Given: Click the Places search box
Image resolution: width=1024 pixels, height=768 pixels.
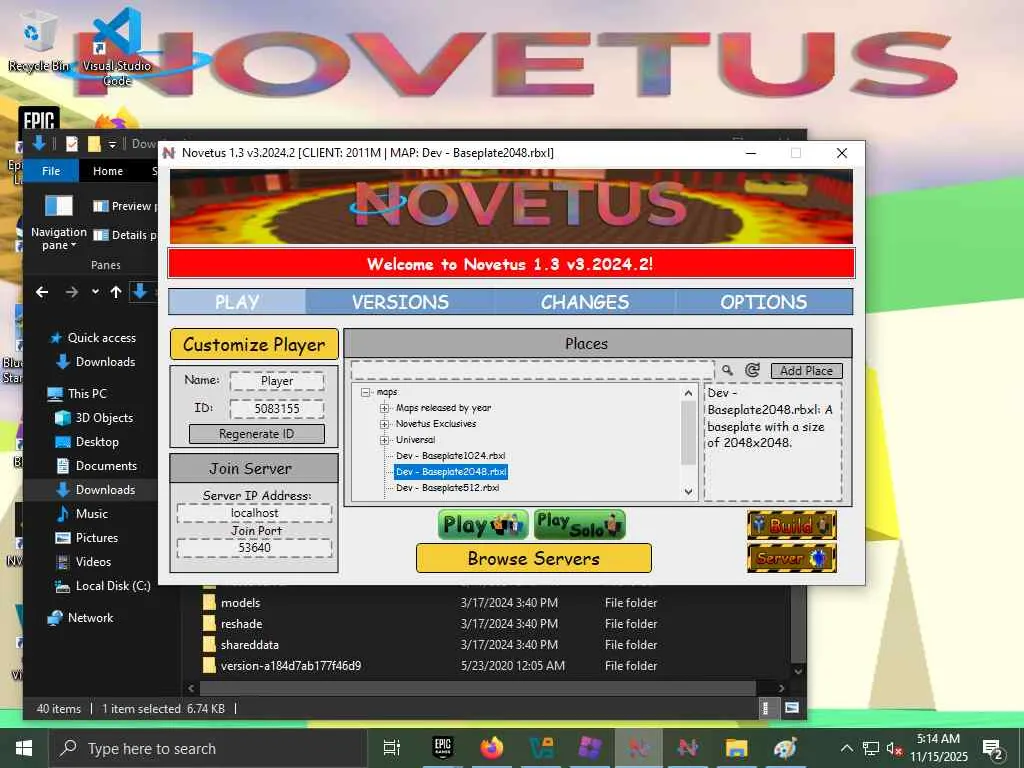Looking at the screenshot, I should [x=532, y=370].
